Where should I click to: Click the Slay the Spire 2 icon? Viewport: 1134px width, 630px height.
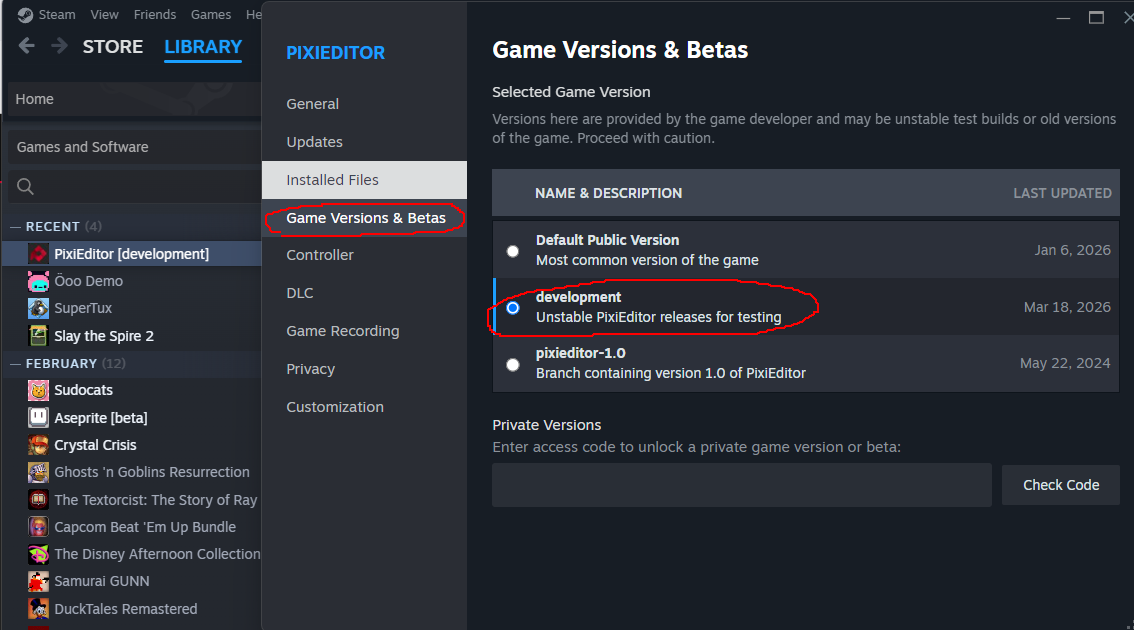coord(38,336)
